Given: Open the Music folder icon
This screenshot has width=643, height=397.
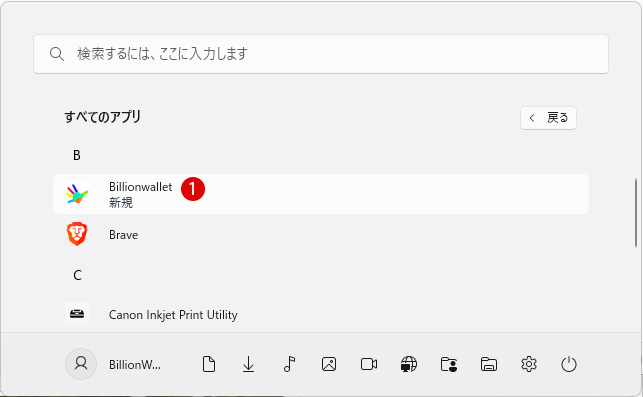Looking at the screenshot, I should (x=289, y=364).
